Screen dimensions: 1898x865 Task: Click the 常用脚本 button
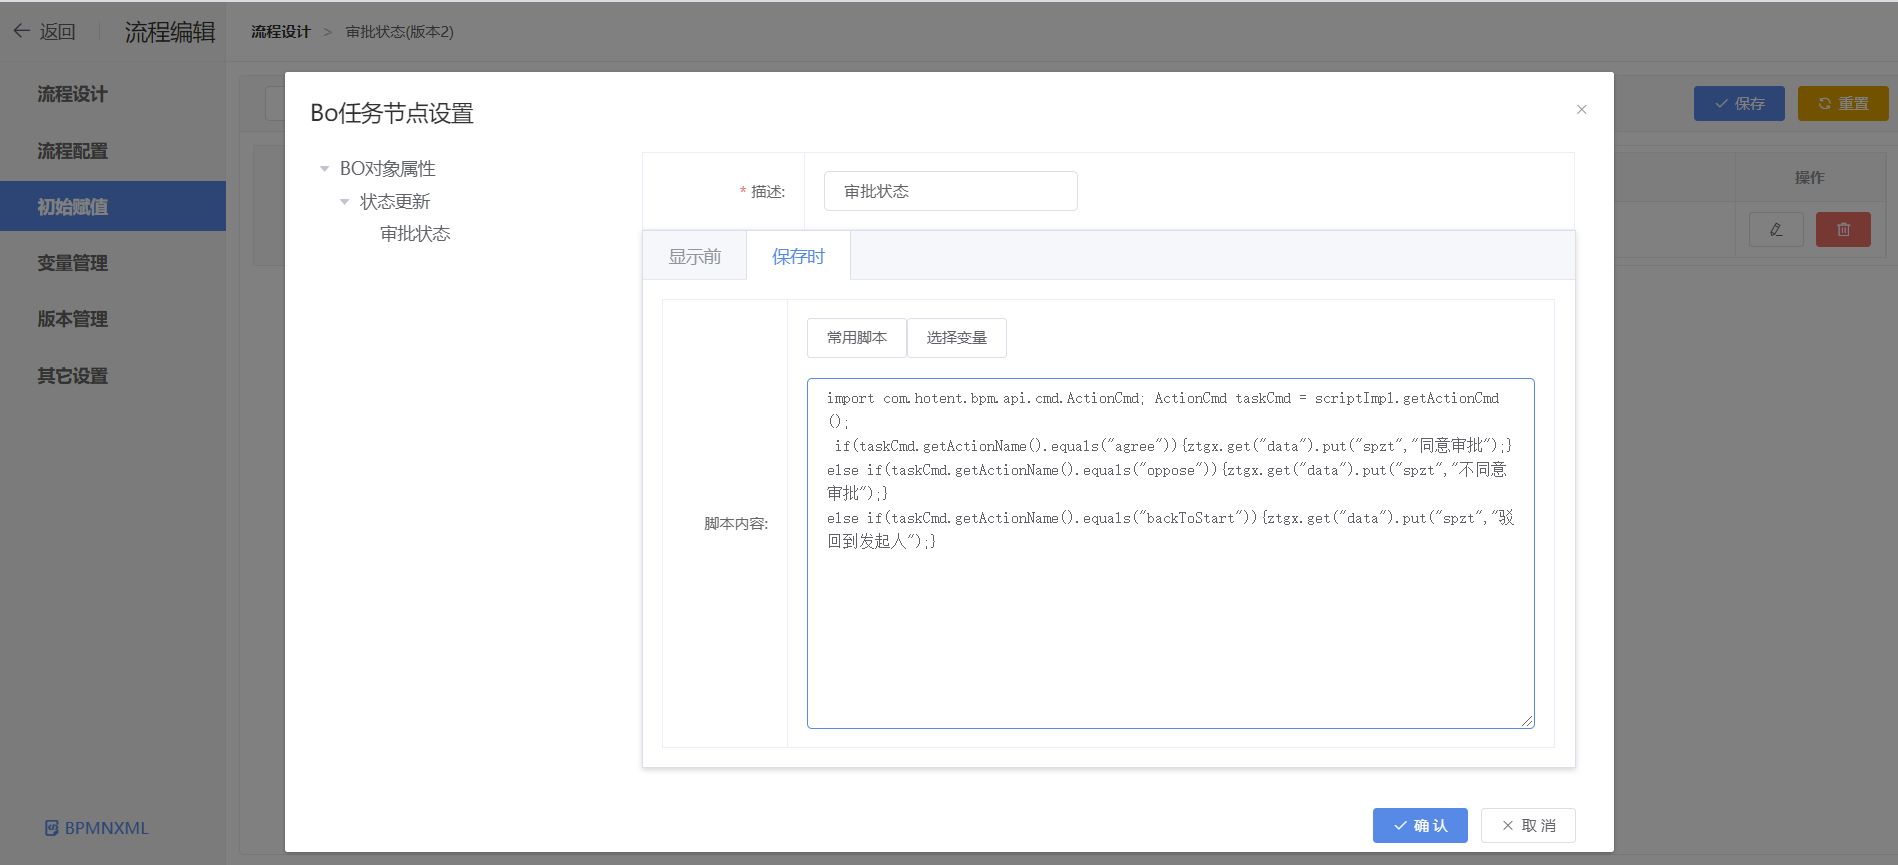(856, 338)
